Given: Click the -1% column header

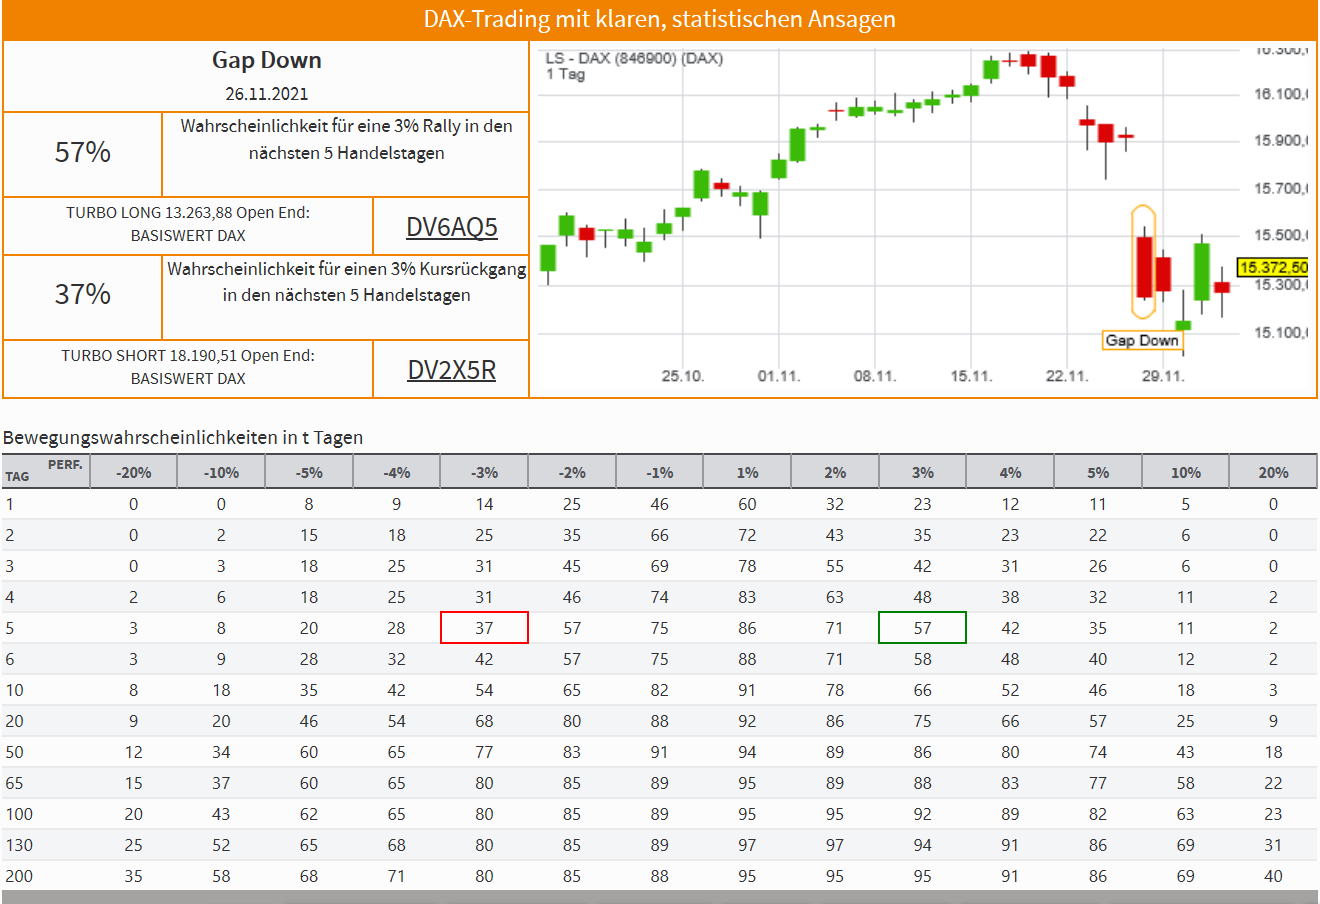Looking at the screenshot, I should pyautogui.click(x=659, y=472).
